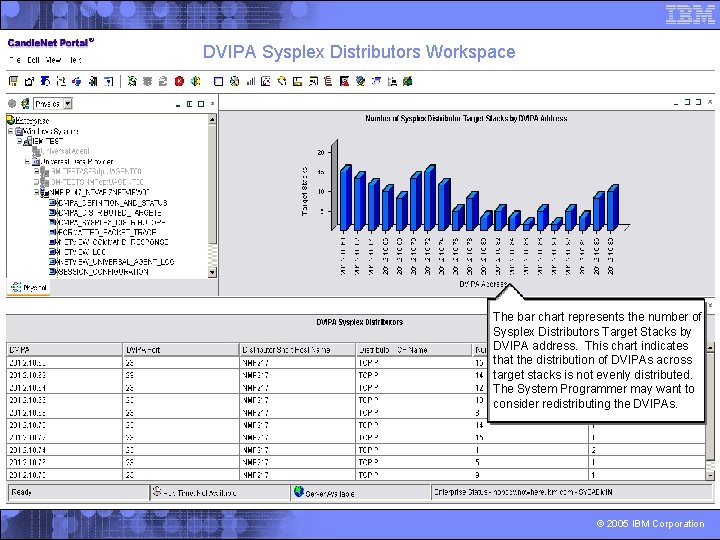Image resolution: width=720 pixels, height=540 pixels.
Task: Open the Help menu
Action: click(x=75, y=60)
